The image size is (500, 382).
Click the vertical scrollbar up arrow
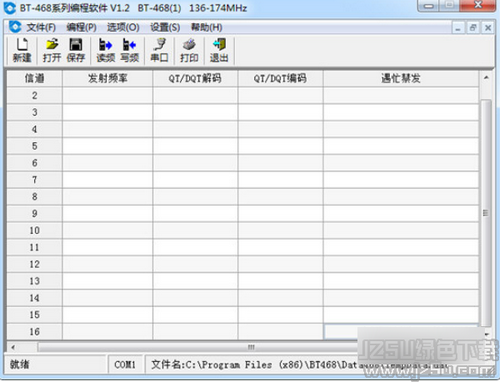486,78
